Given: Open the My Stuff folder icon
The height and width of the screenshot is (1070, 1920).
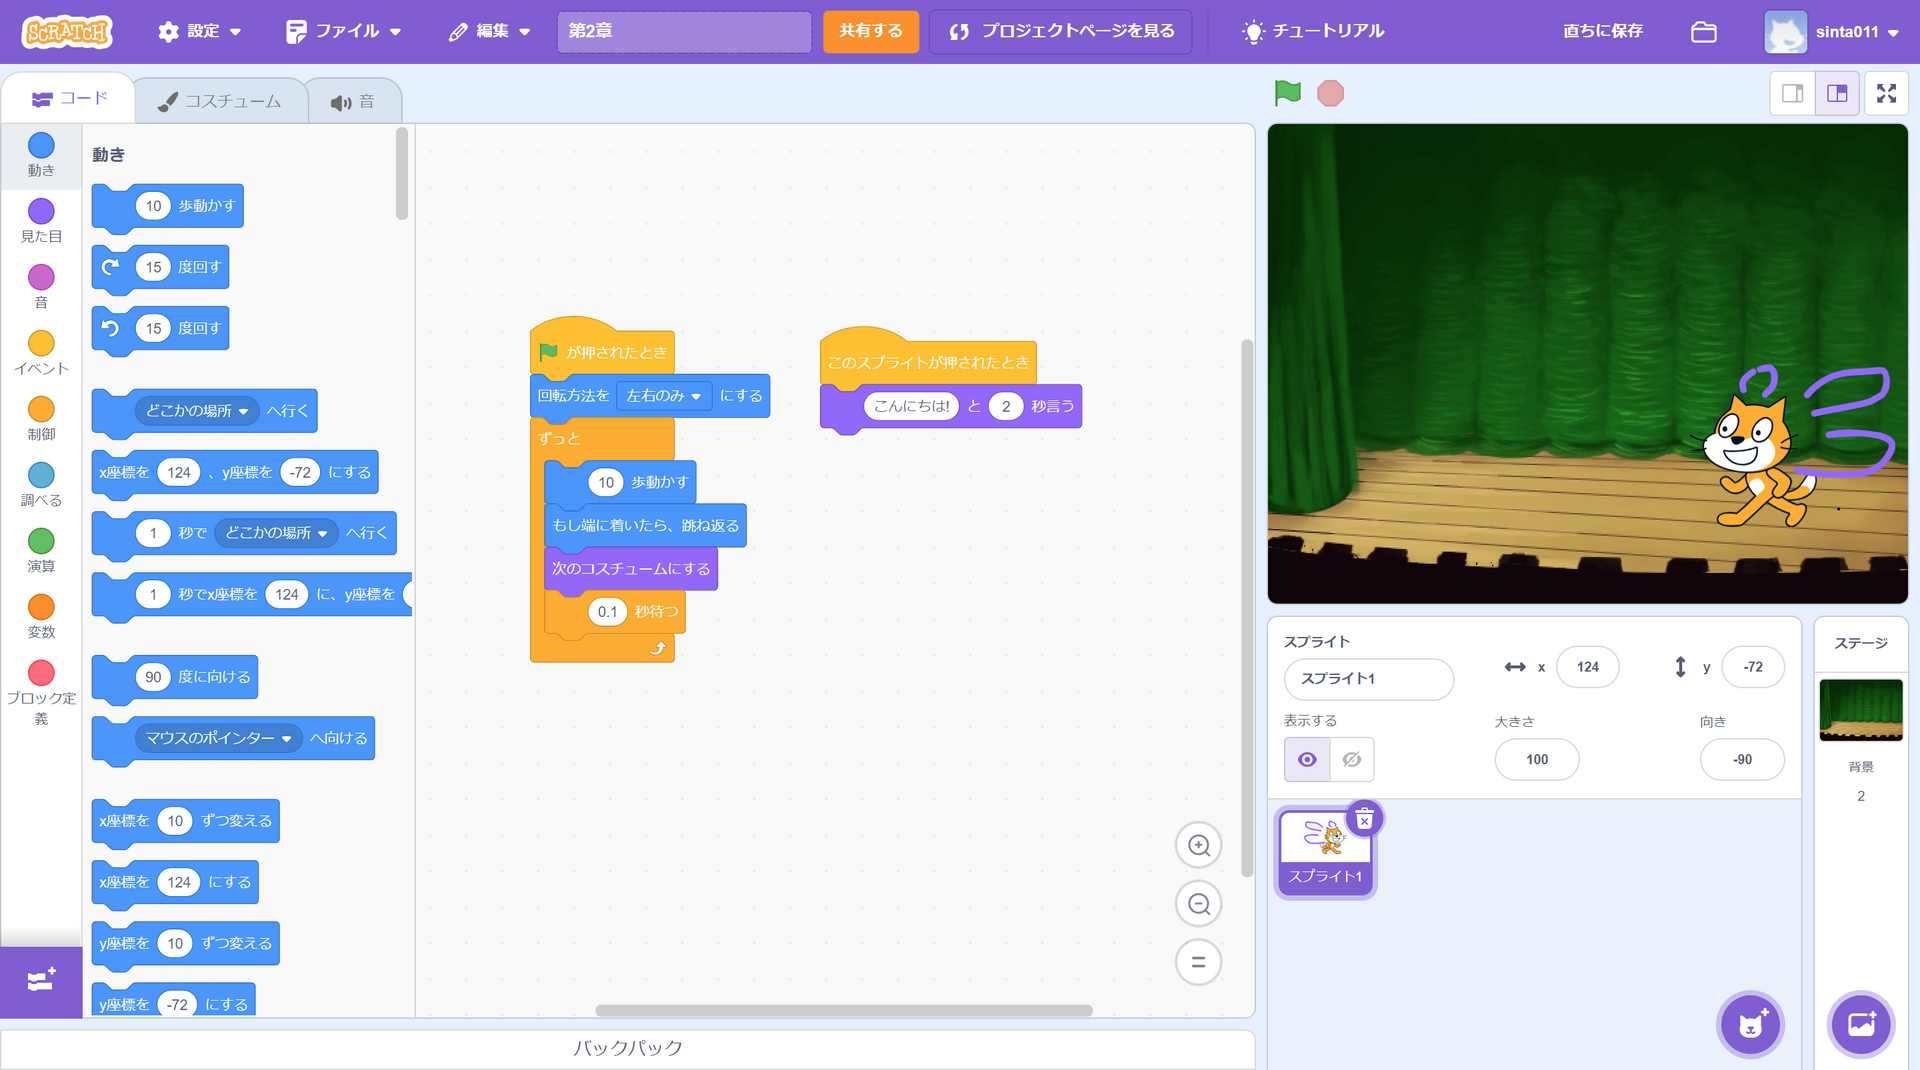Looking at the screenshot, I should 1703,32.
